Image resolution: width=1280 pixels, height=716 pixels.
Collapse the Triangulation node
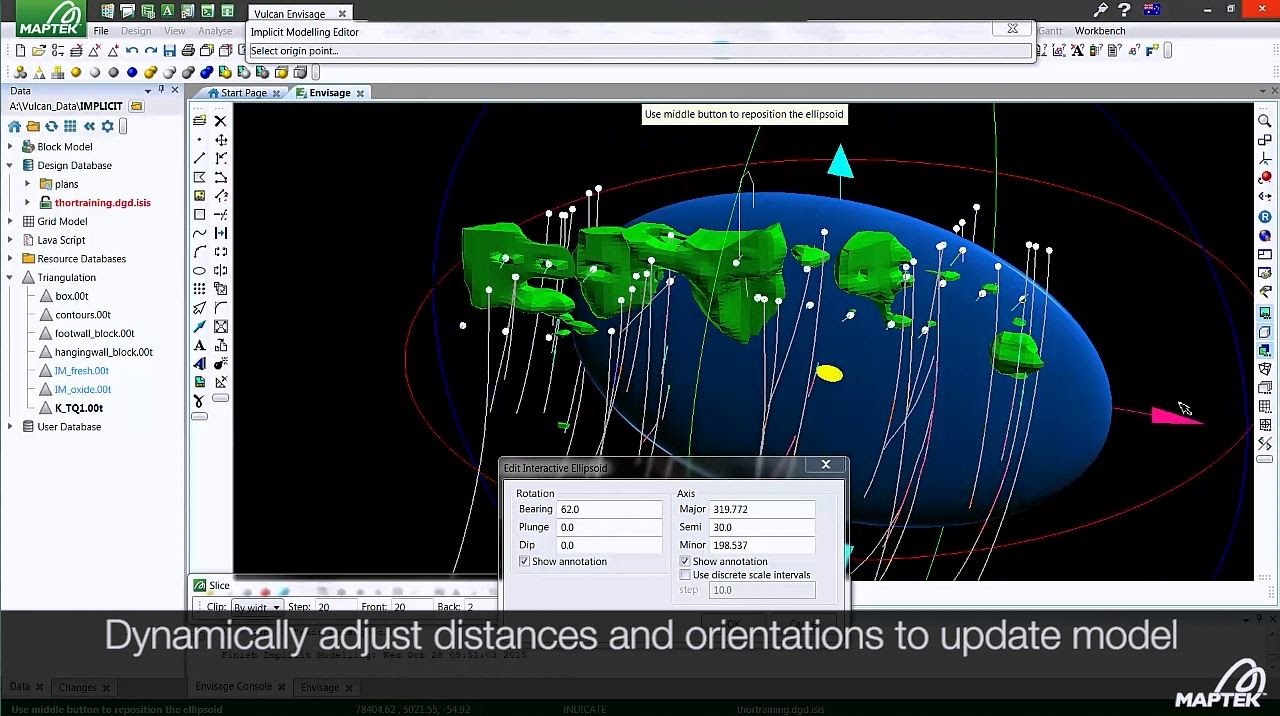[10, 278]
